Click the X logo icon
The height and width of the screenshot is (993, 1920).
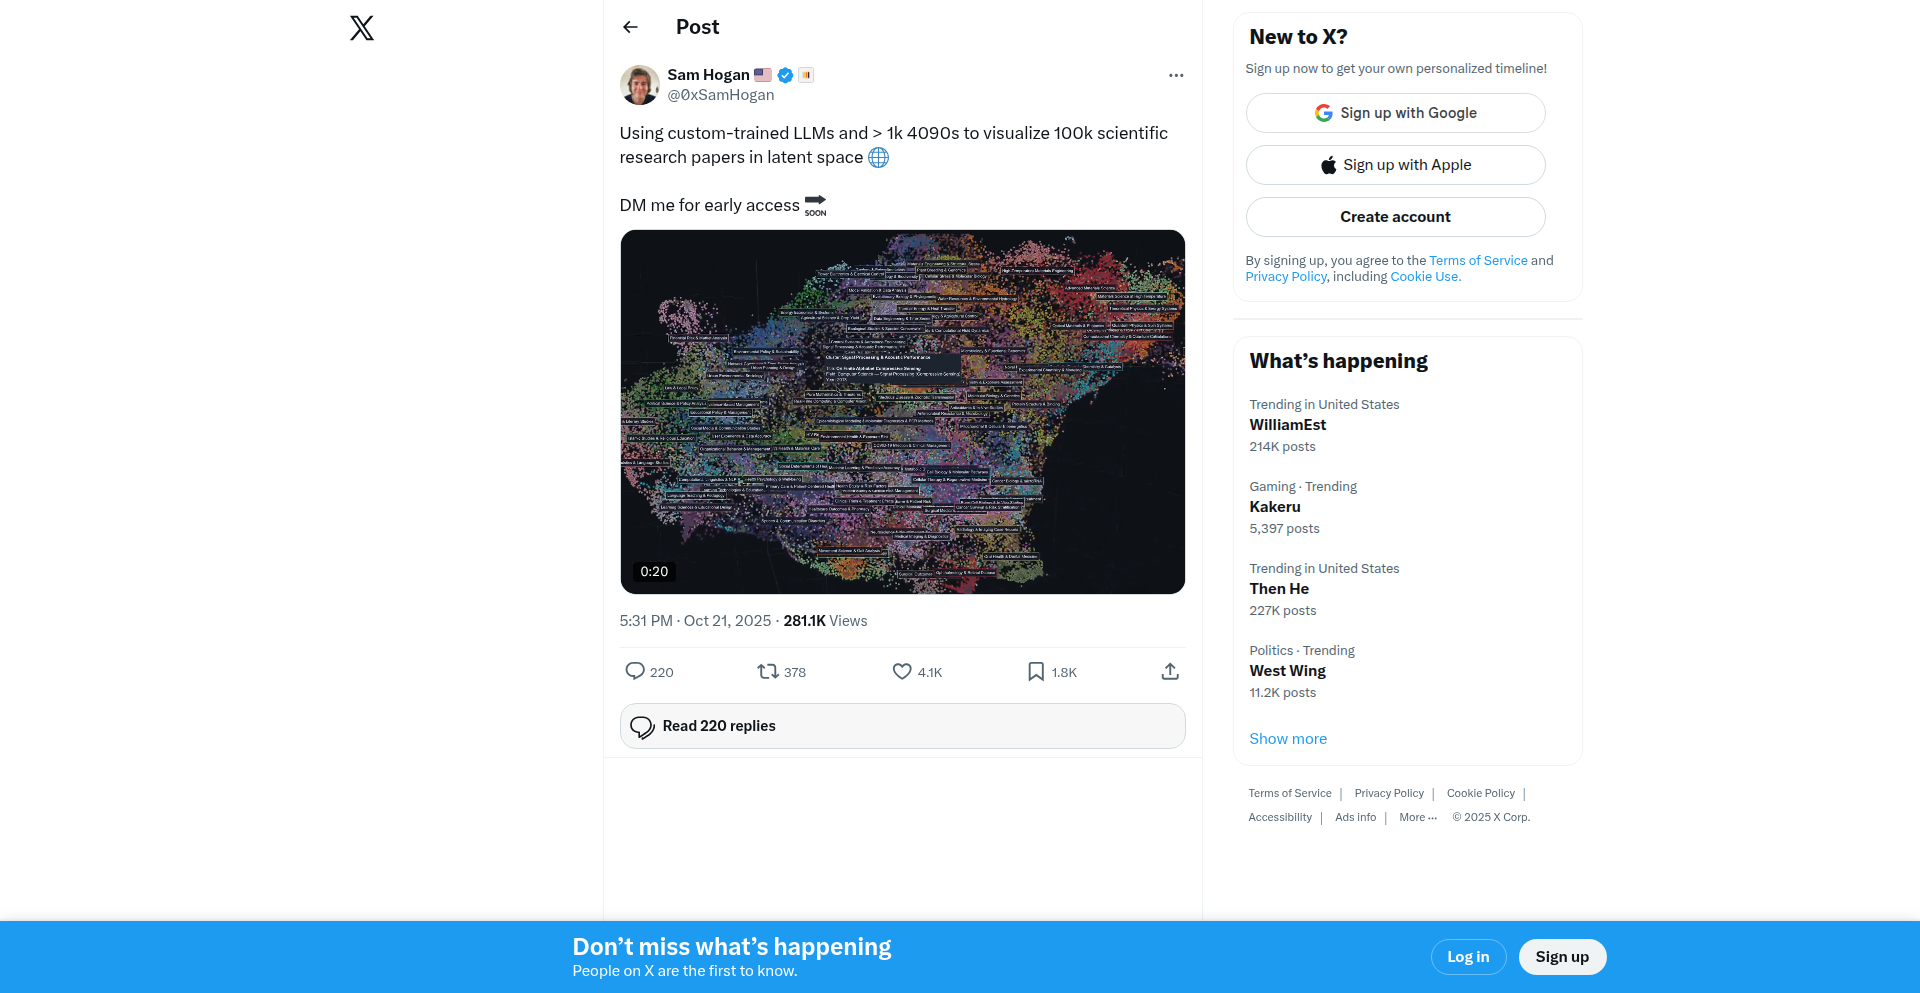362,28
